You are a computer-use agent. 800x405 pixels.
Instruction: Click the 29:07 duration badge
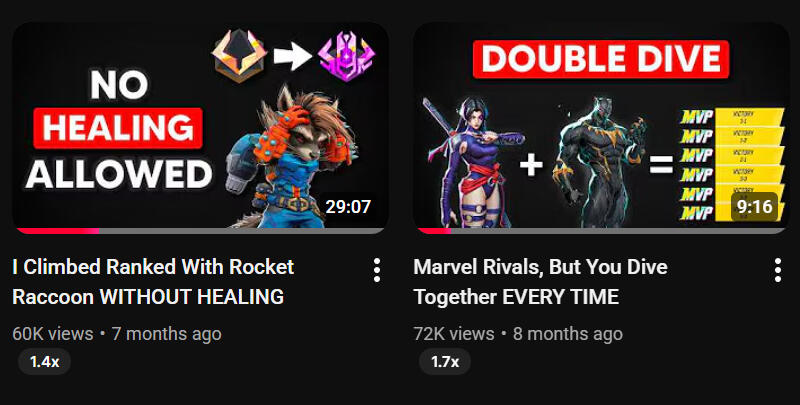348,207
